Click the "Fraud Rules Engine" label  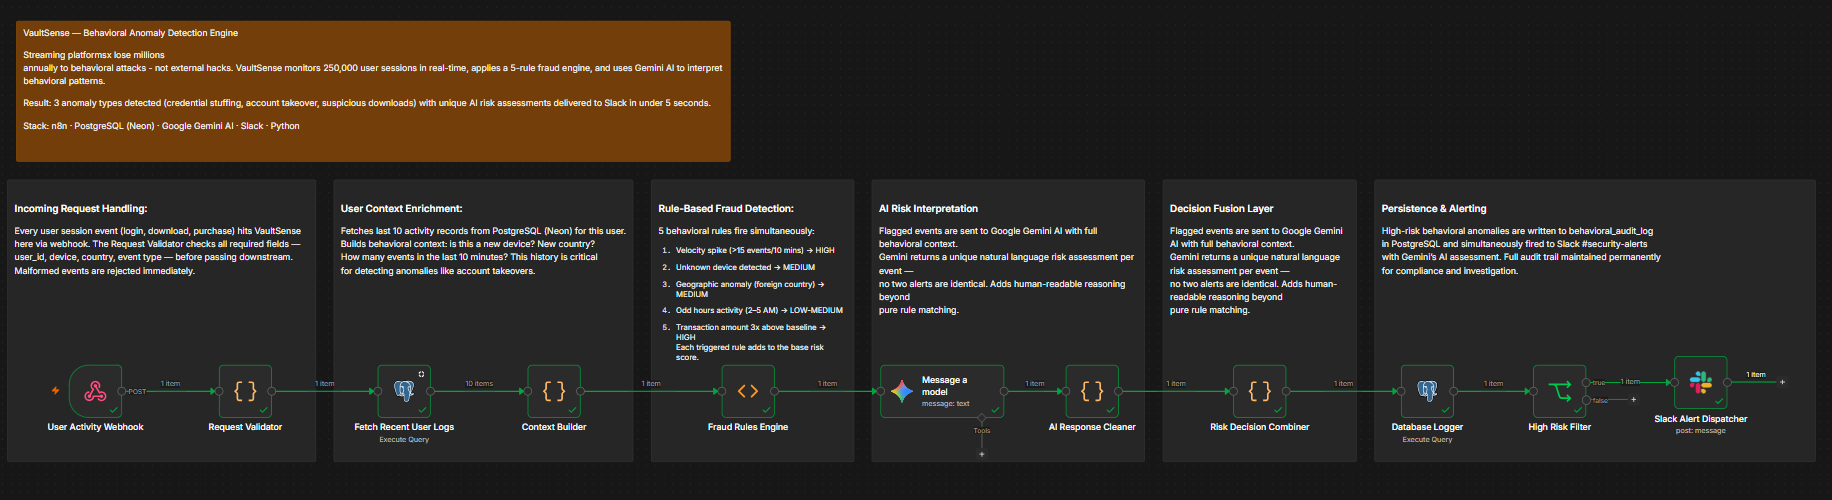pyautogui.click(x=748, y=427)
